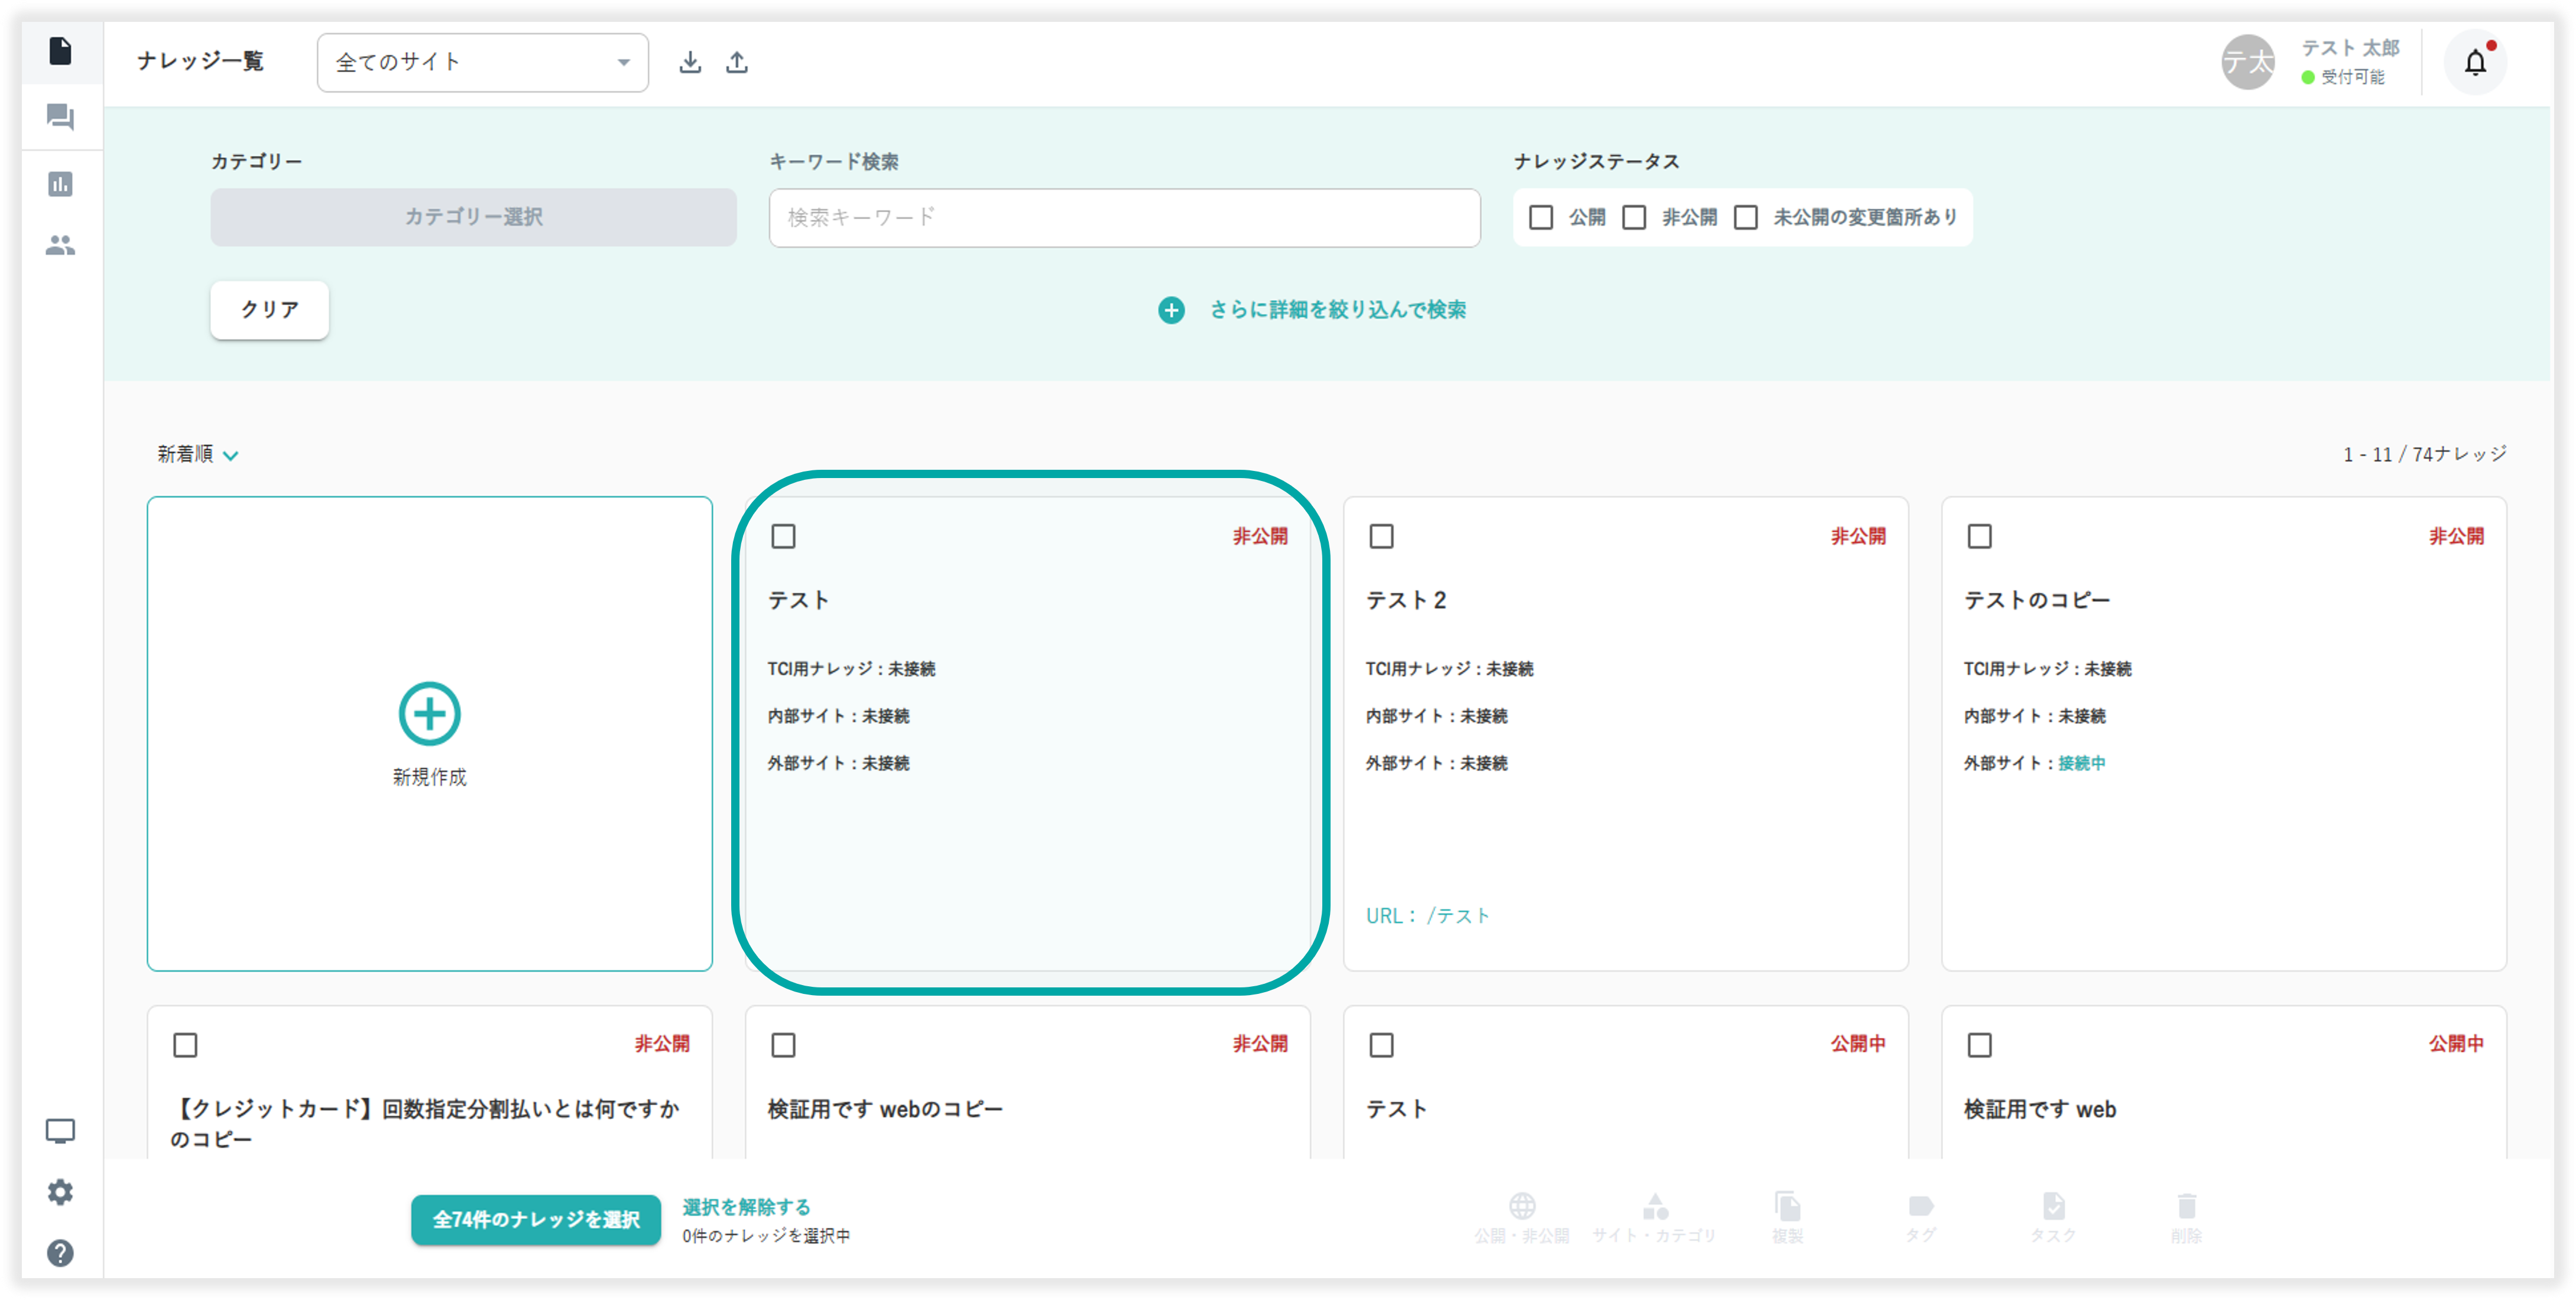Click the download icon in header

click(x=690, y=62)
